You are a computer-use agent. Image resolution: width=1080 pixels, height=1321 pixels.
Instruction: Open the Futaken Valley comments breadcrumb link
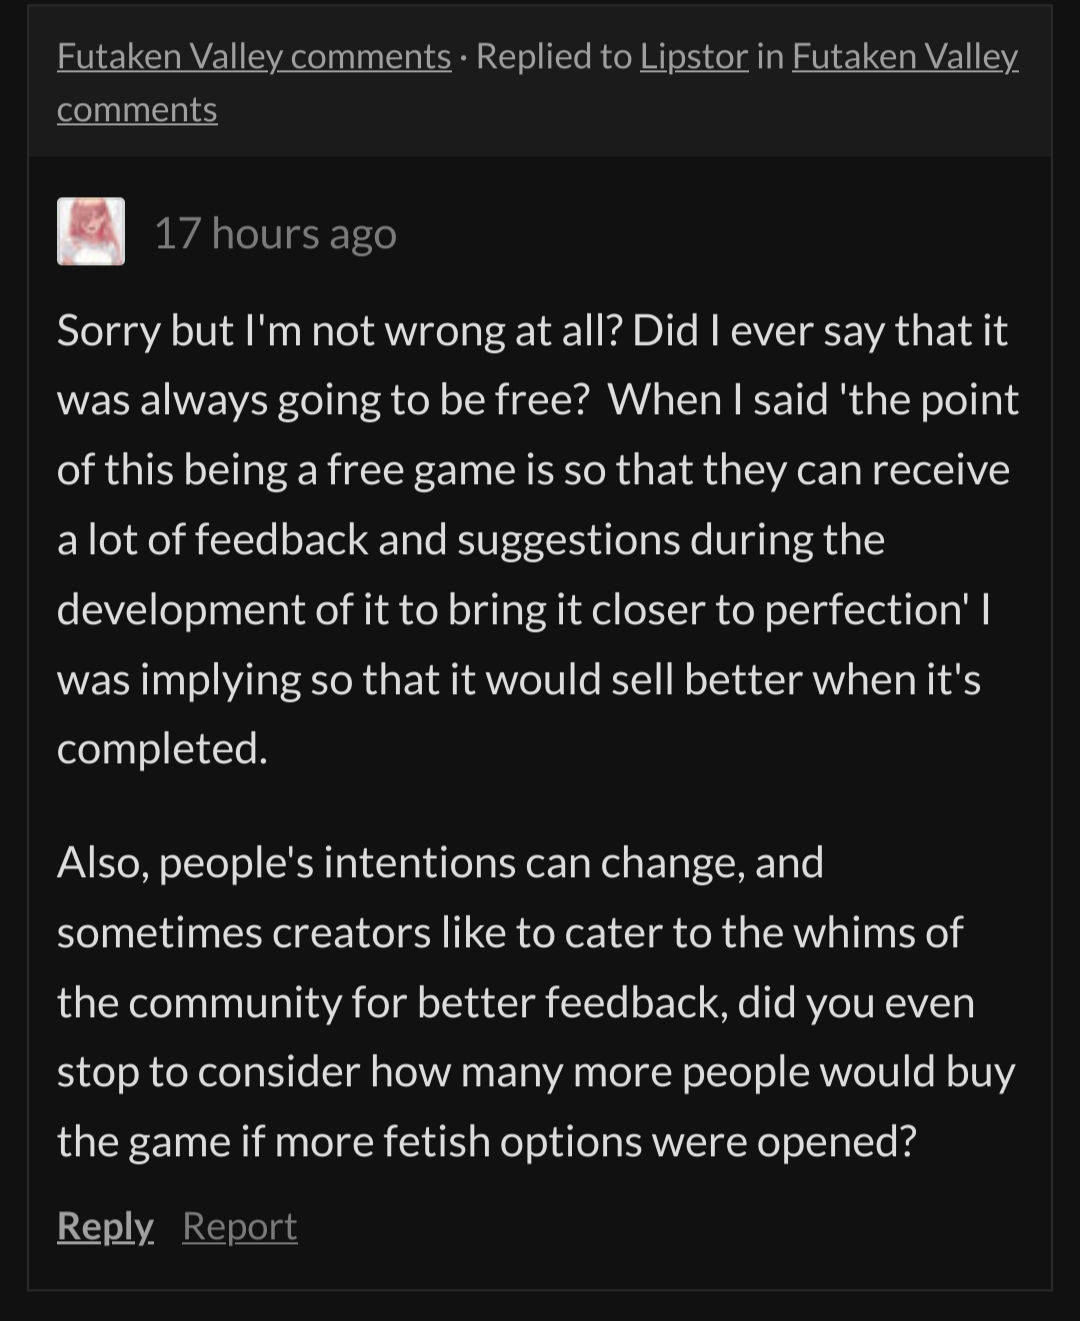tap(252, 57)
